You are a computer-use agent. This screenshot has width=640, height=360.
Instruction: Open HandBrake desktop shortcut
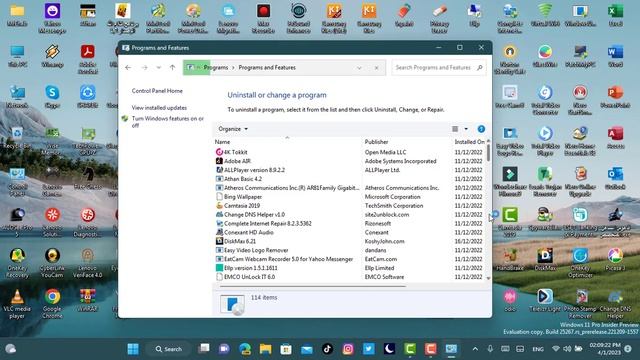tap(510, 260)
